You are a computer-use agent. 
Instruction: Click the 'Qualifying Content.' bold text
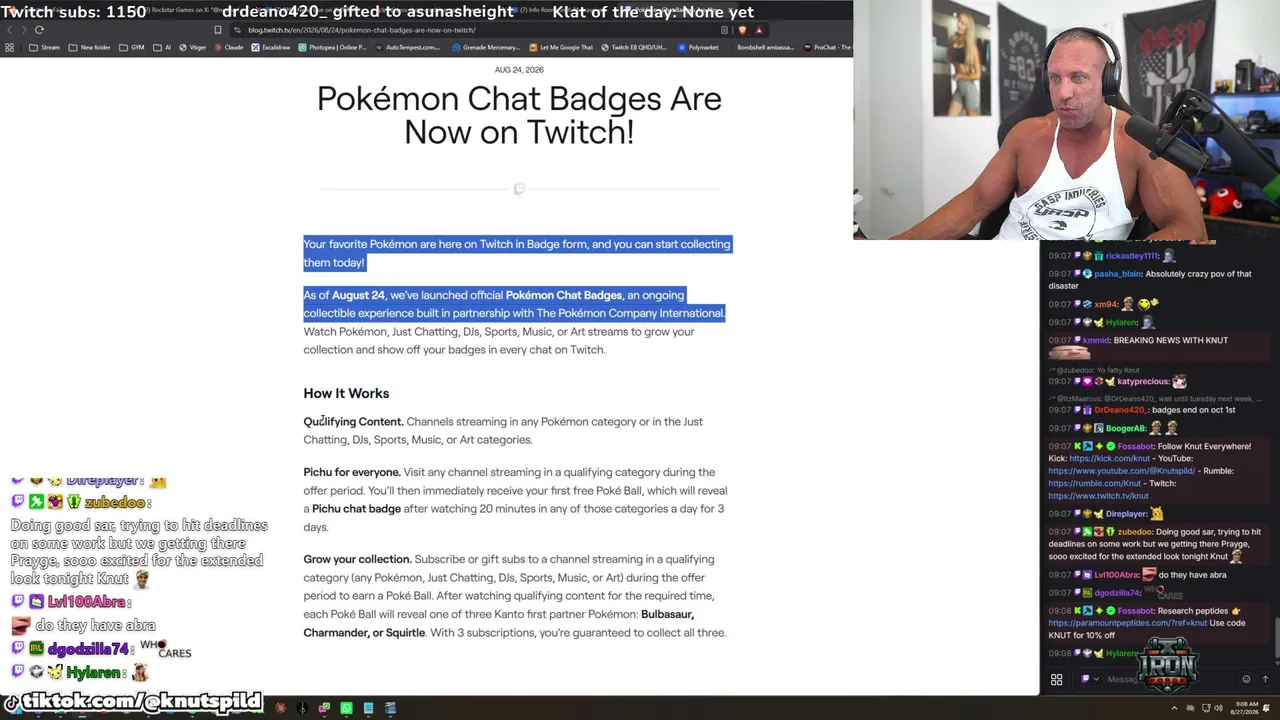tap(353, 422)
